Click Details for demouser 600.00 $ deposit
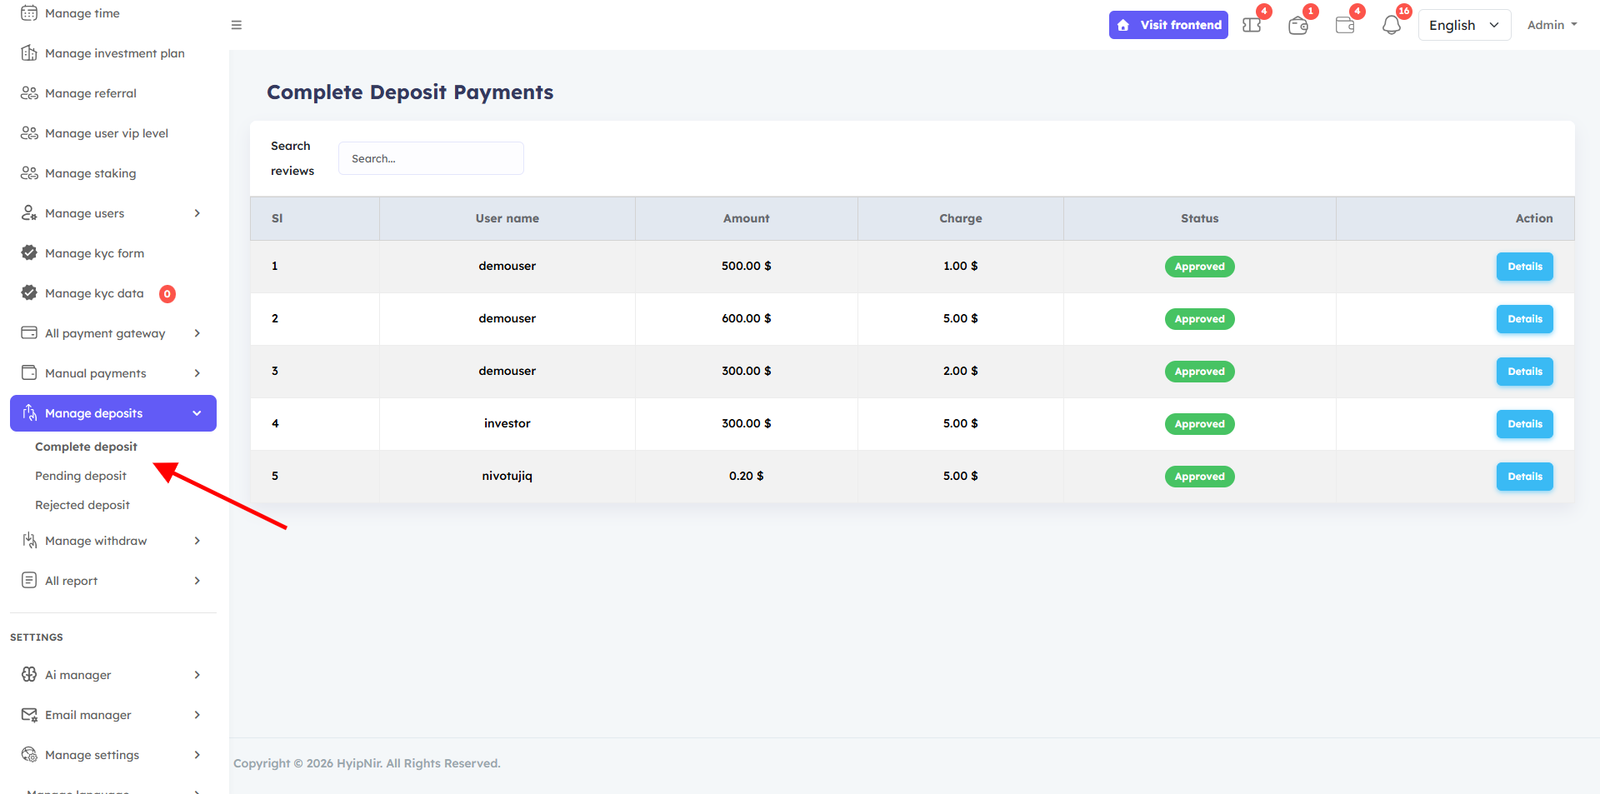 click(x=1524, y=319)
